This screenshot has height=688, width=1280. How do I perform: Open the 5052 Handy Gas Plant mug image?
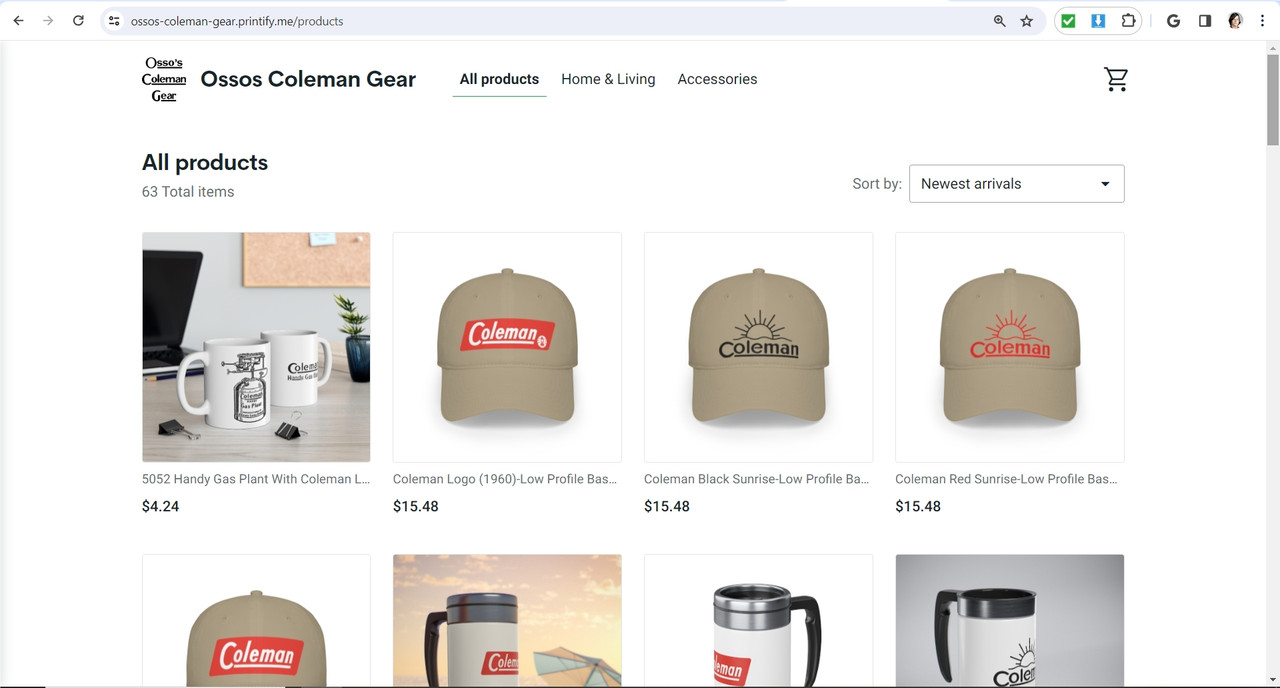(256, 347)
